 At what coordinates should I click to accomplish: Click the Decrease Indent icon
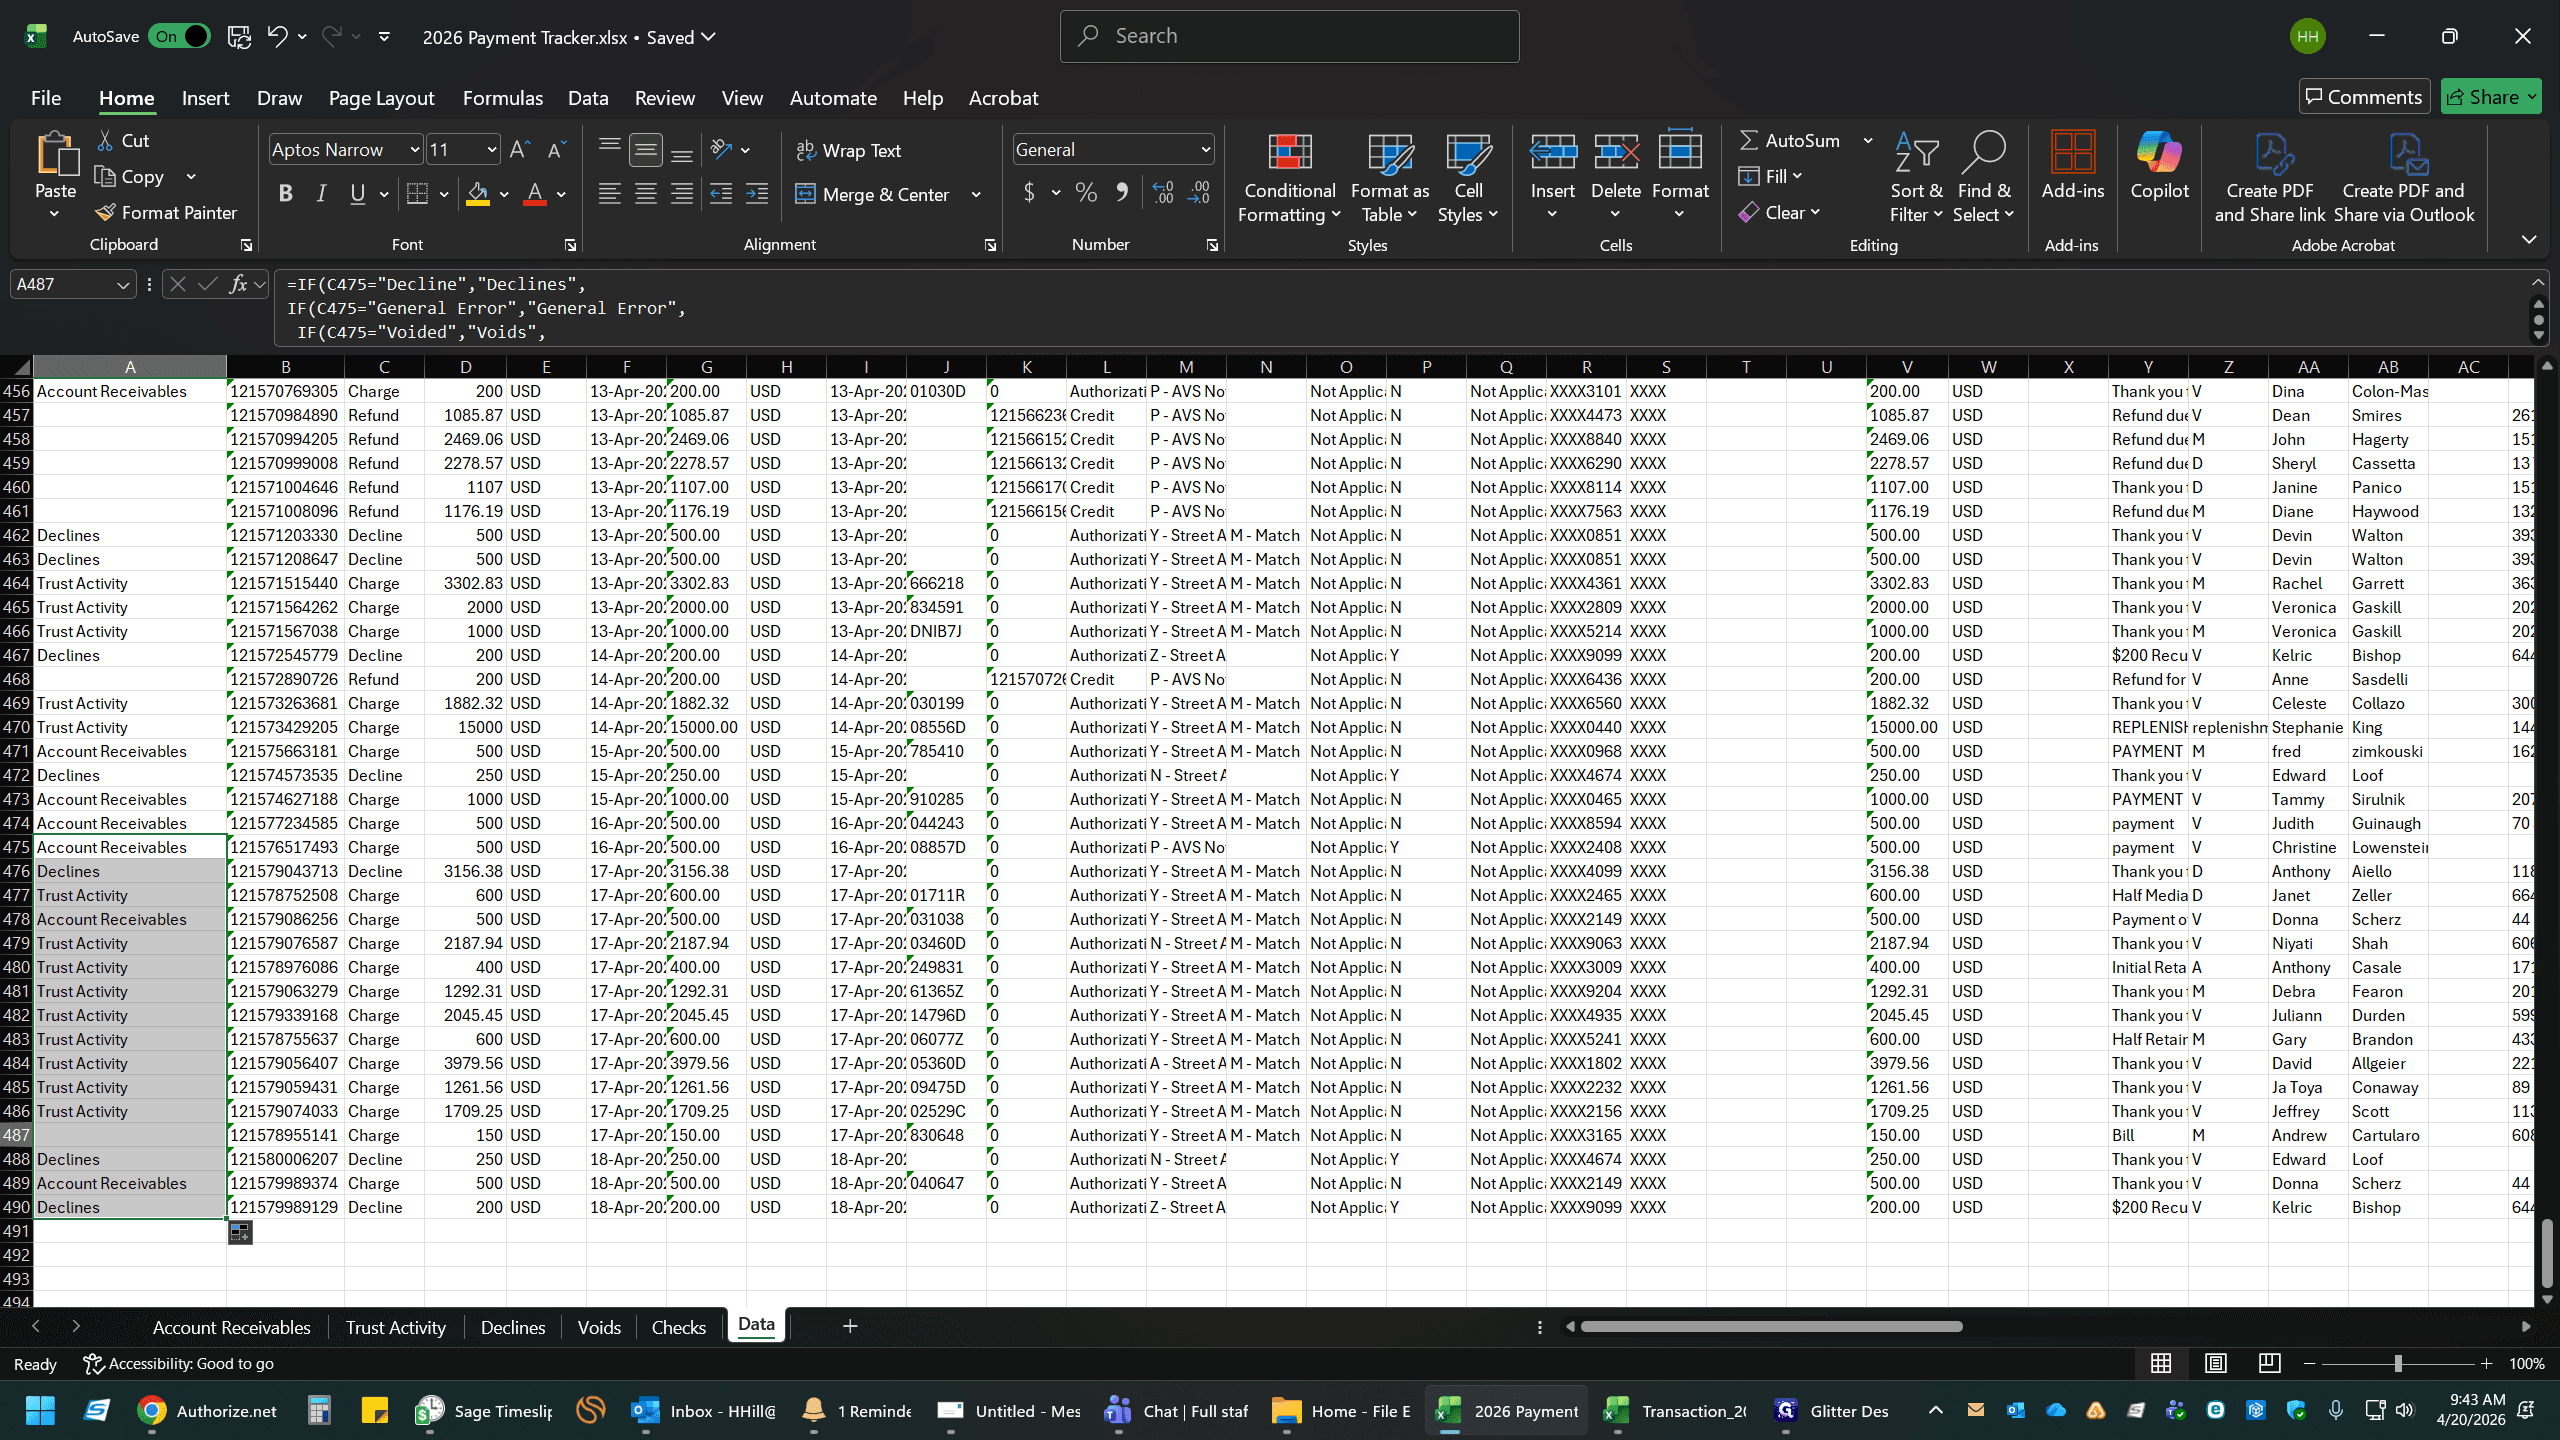[x=720, y=194]
